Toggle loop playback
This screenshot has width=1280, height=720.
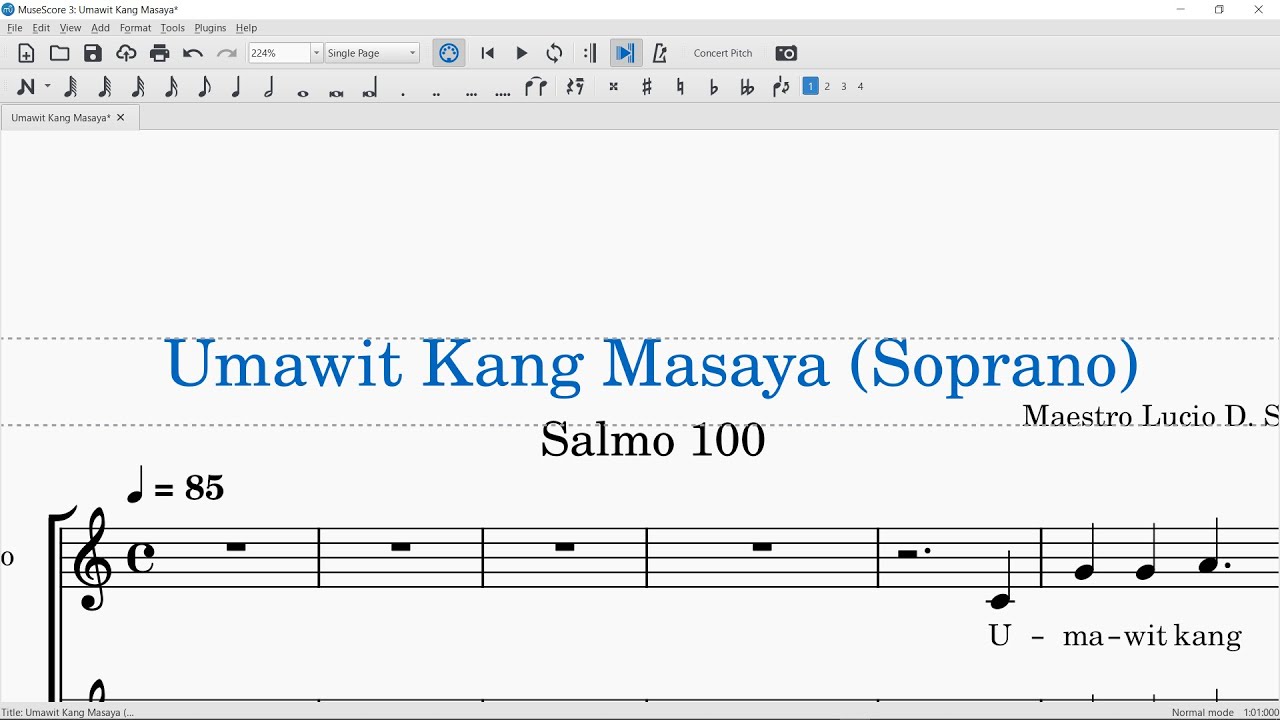pyautogui.click(x=555, y=53)
